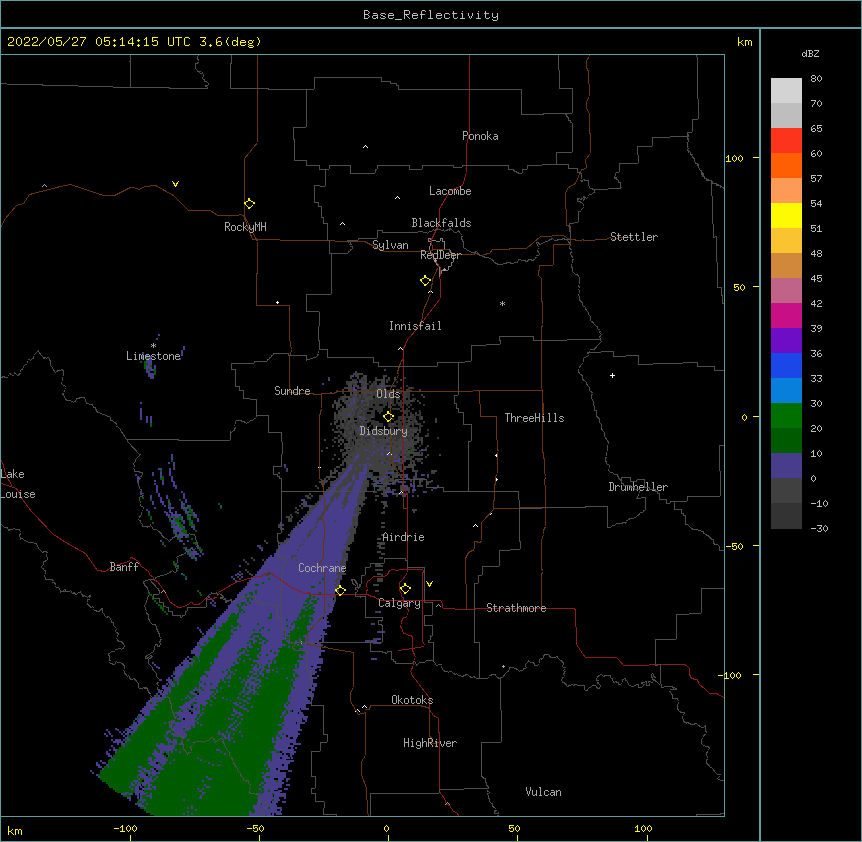Click the Cochrane town label
Image resolution: width=862 pixels, height=842 pixels.
pos(322,568)
